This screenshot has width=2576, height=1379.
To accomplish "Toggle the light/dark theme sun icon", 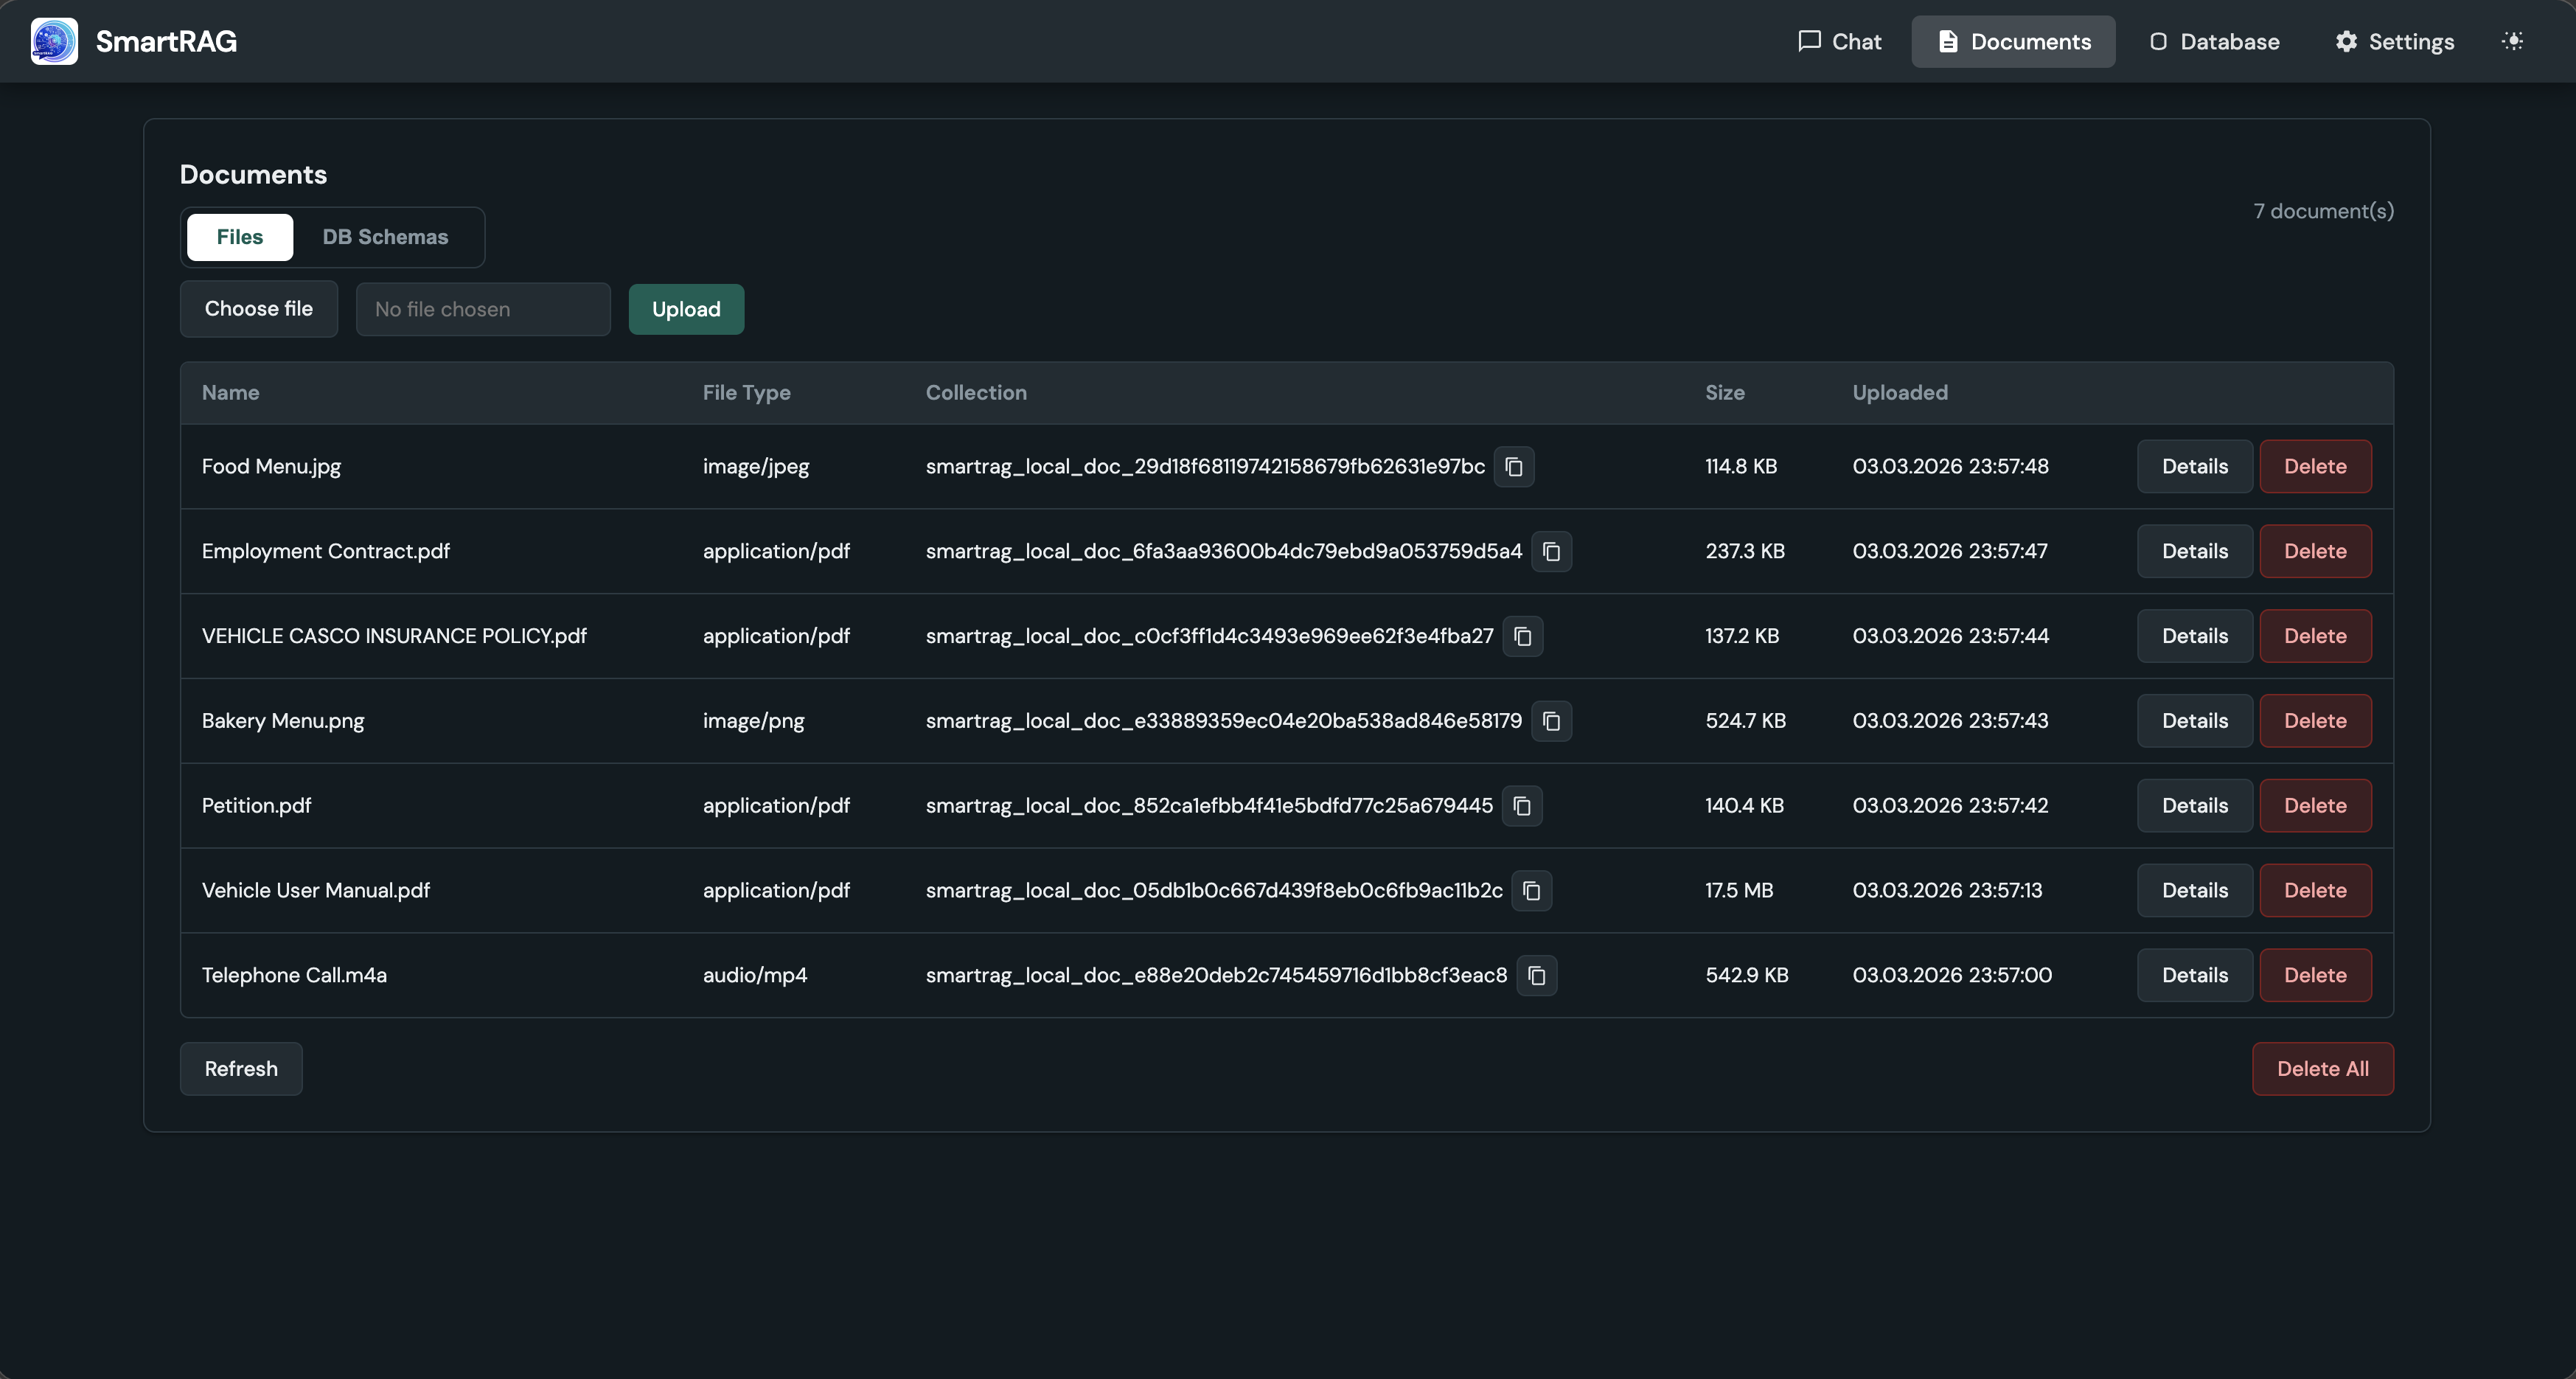I will [2512, 41].
